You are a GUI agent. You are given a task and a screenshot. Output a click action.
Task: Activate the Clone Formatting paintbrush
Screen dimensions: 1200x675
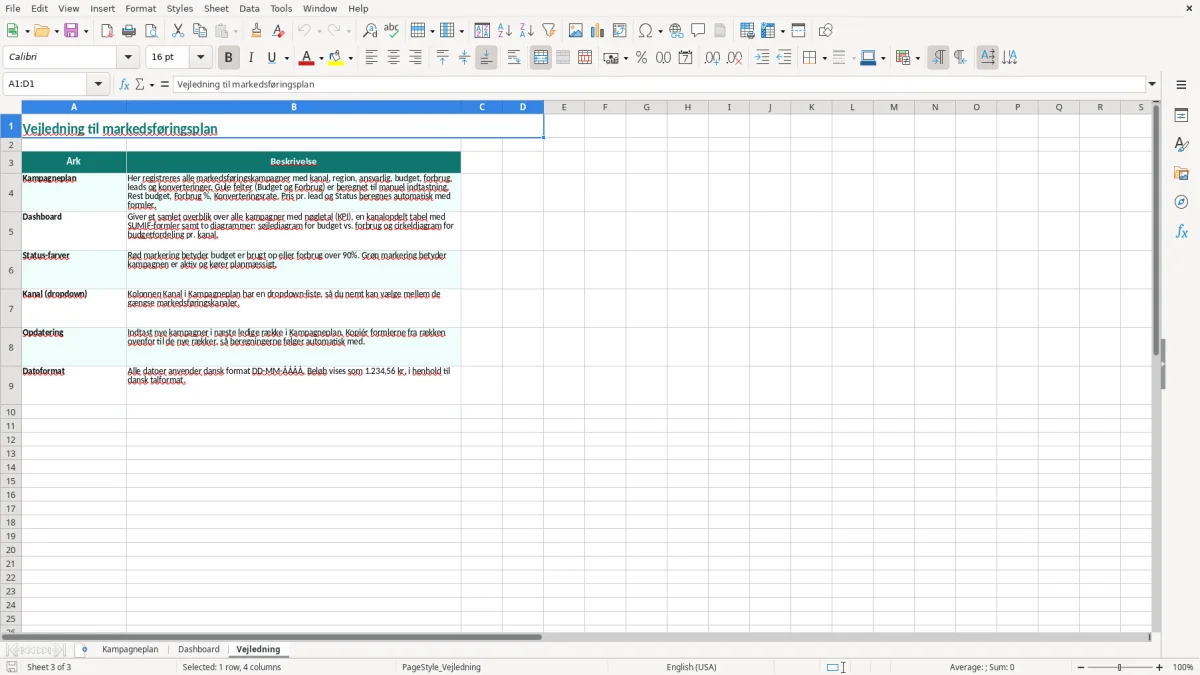click(256, 31)
